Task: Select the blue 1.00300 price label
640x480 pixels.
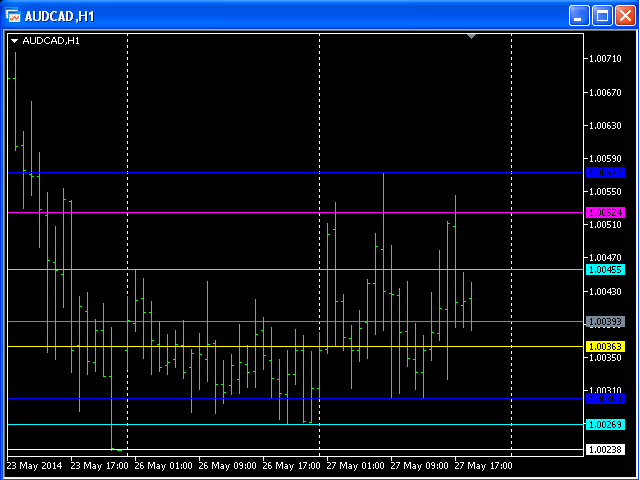Action: (605, 399)
